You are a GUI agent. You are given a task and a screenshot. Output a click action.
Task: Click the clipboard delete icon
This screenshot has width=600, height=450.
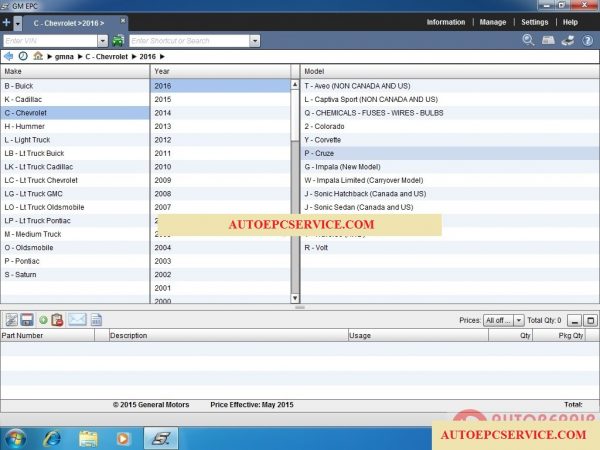point(57,320)
